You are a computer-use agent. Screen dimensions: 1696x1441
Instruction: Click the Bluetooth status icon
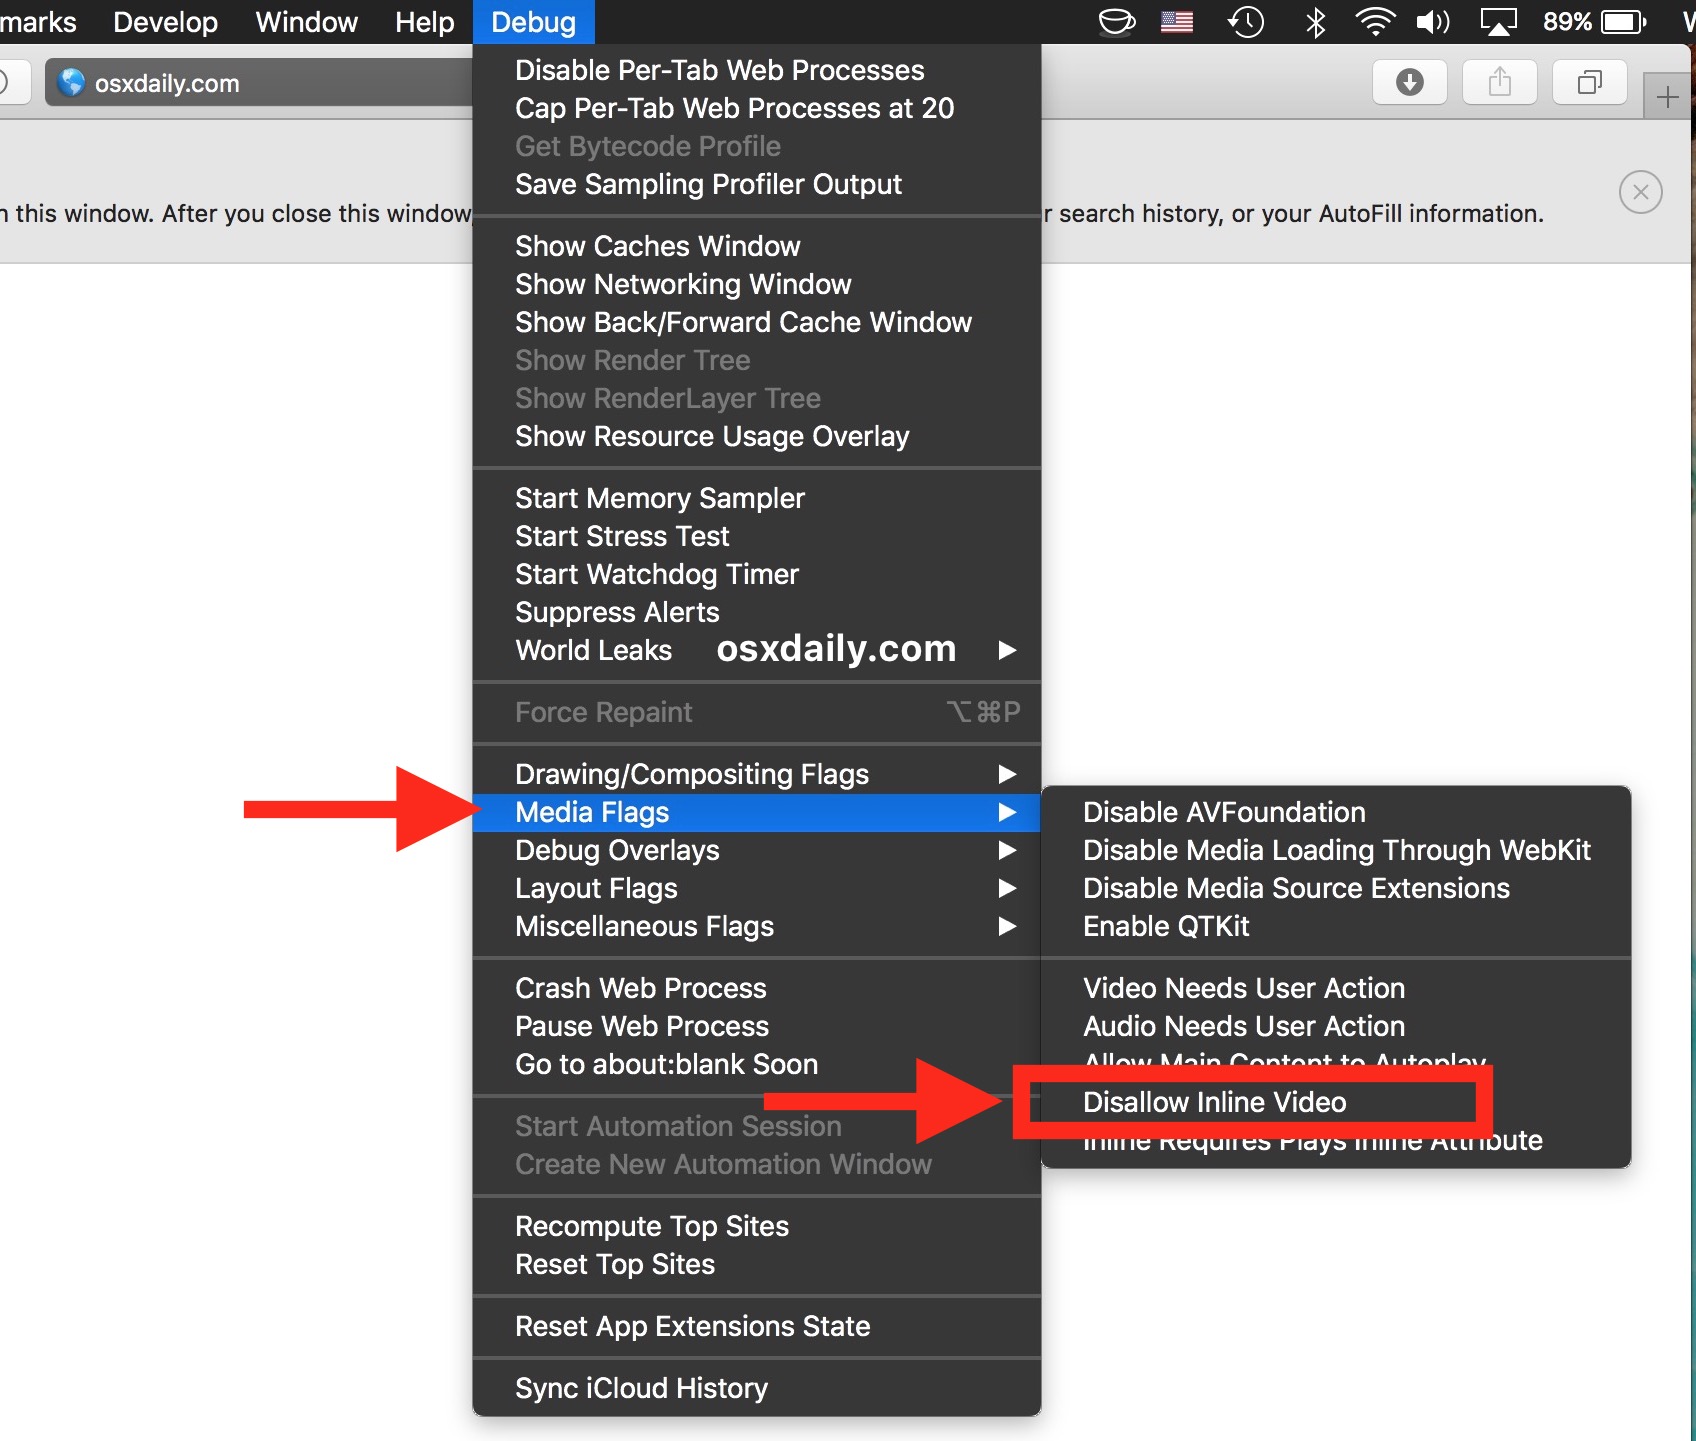point(1315,22)
